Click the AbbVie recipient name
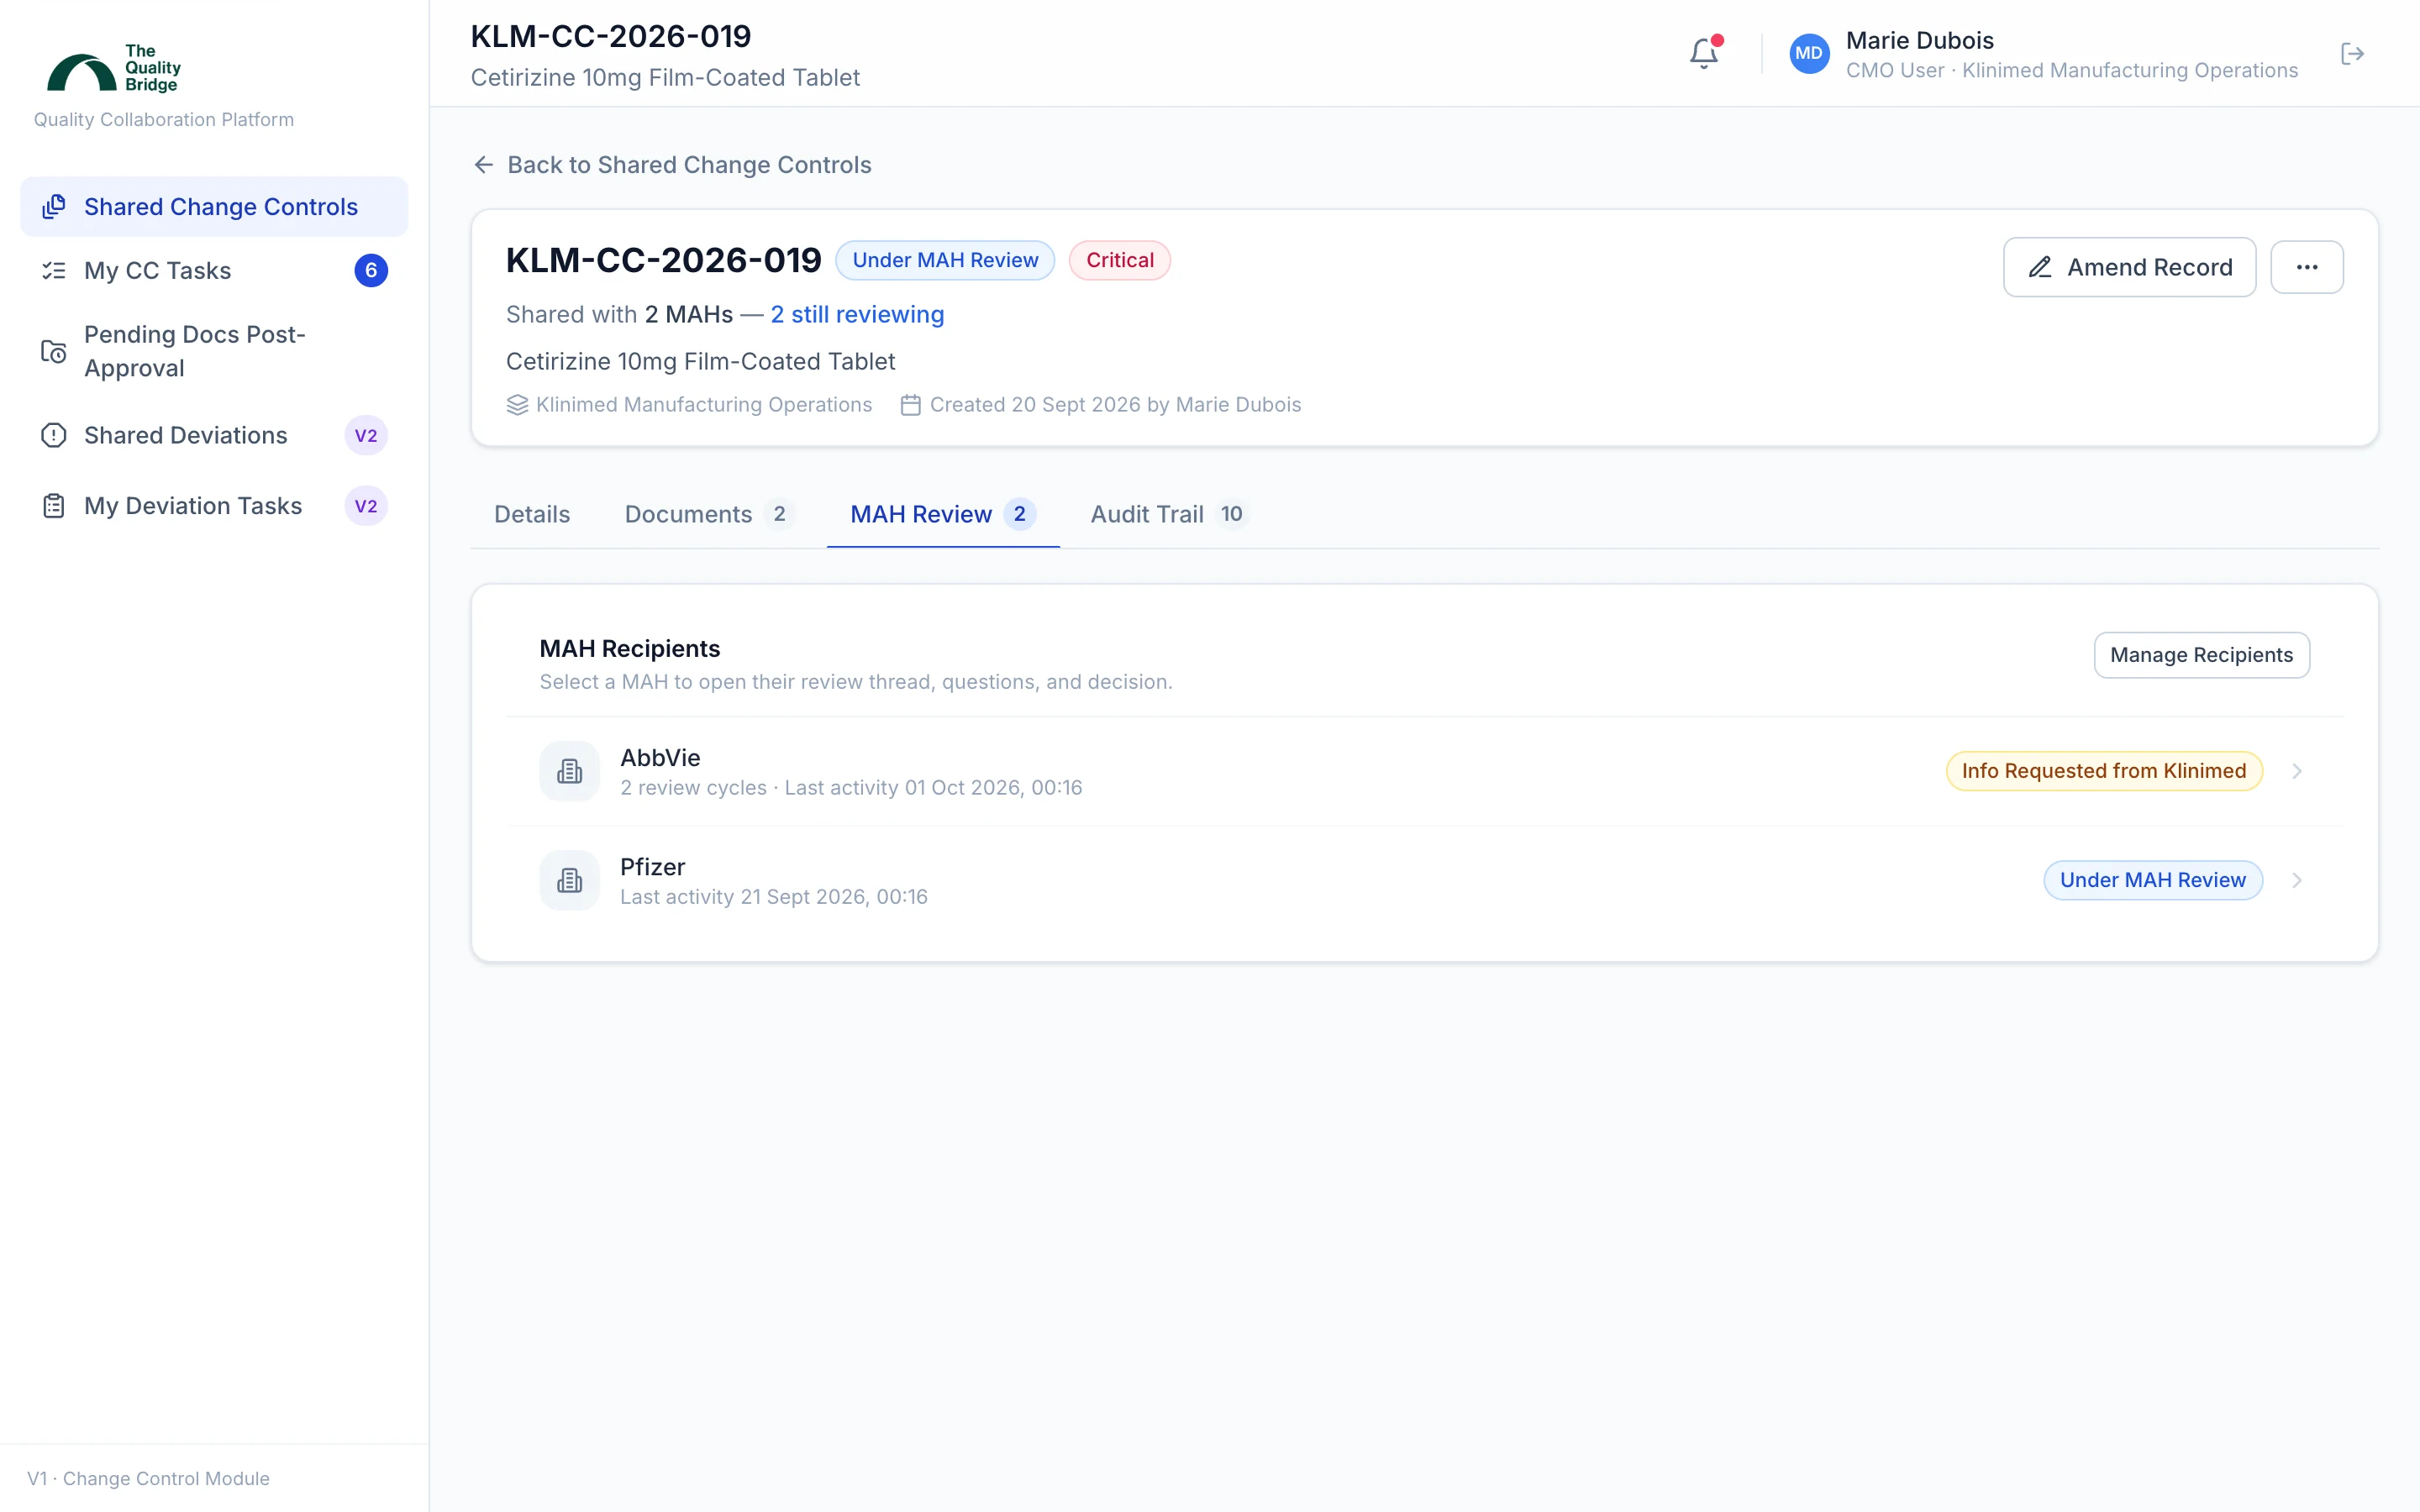This screenshot has height=1512, width=2420. (660, 757)
